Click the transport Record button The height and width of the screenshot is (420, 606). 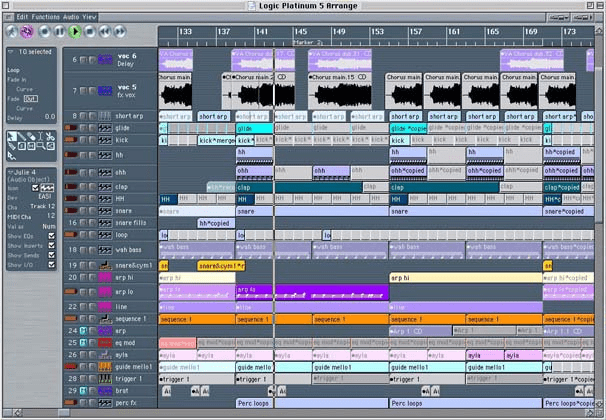pos(45,31)
